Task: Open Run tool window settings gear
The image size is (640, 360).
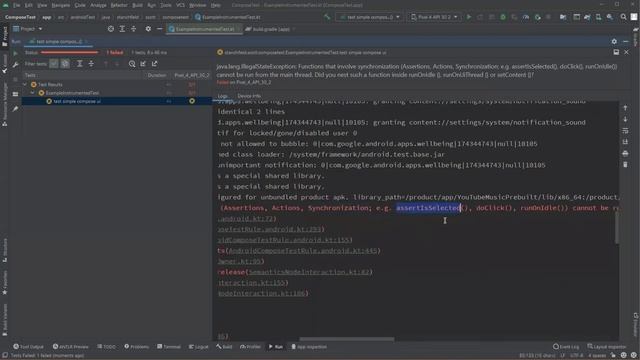Action: [x=614, y=41]
